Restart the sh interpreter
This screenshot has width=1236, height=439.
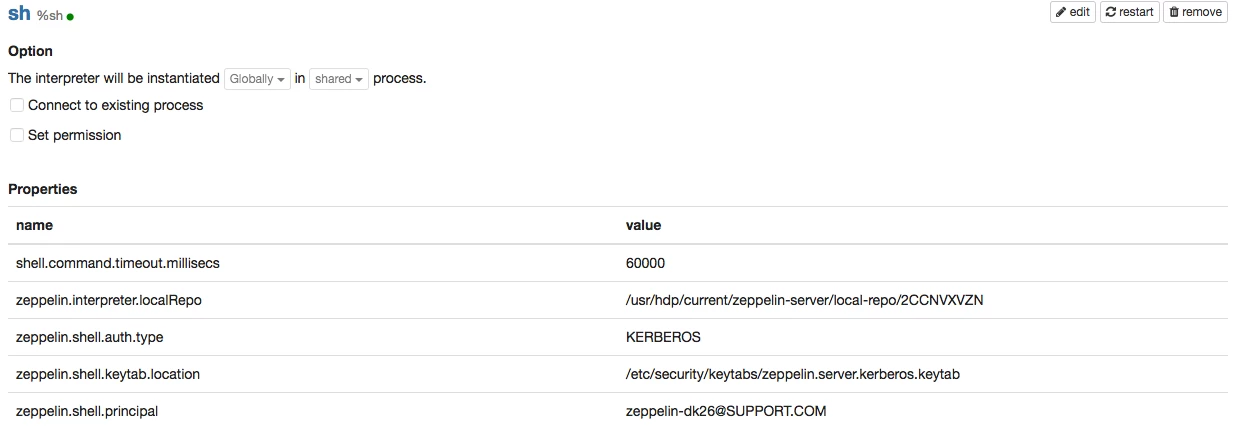[1130, 12]
